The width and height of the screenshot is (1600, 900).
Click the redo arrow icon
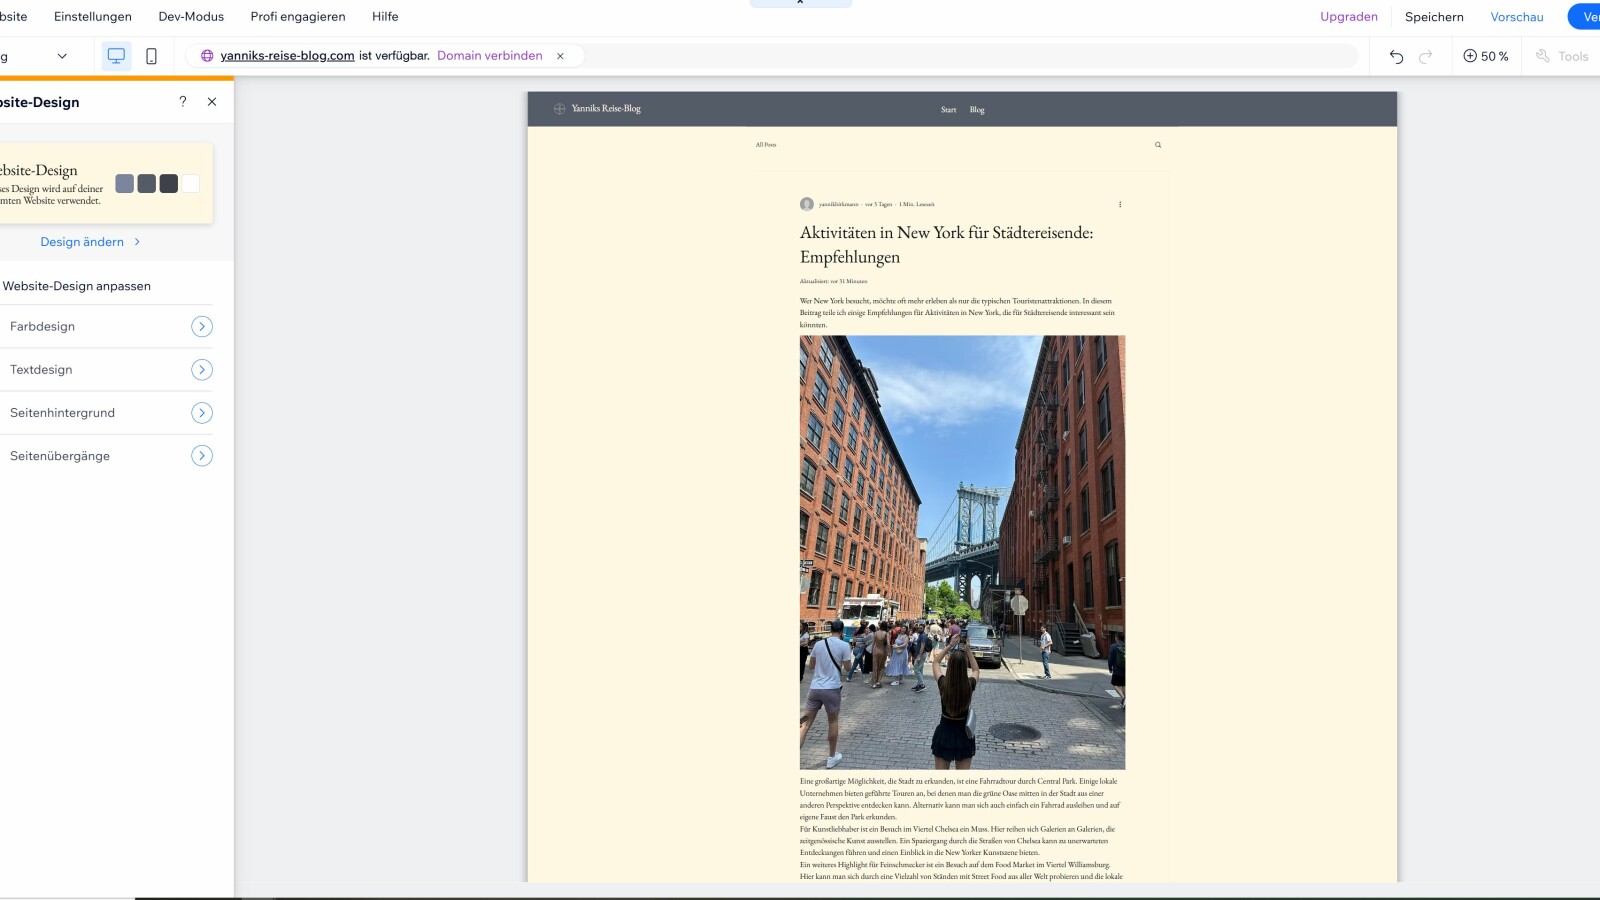(1426, 56)
